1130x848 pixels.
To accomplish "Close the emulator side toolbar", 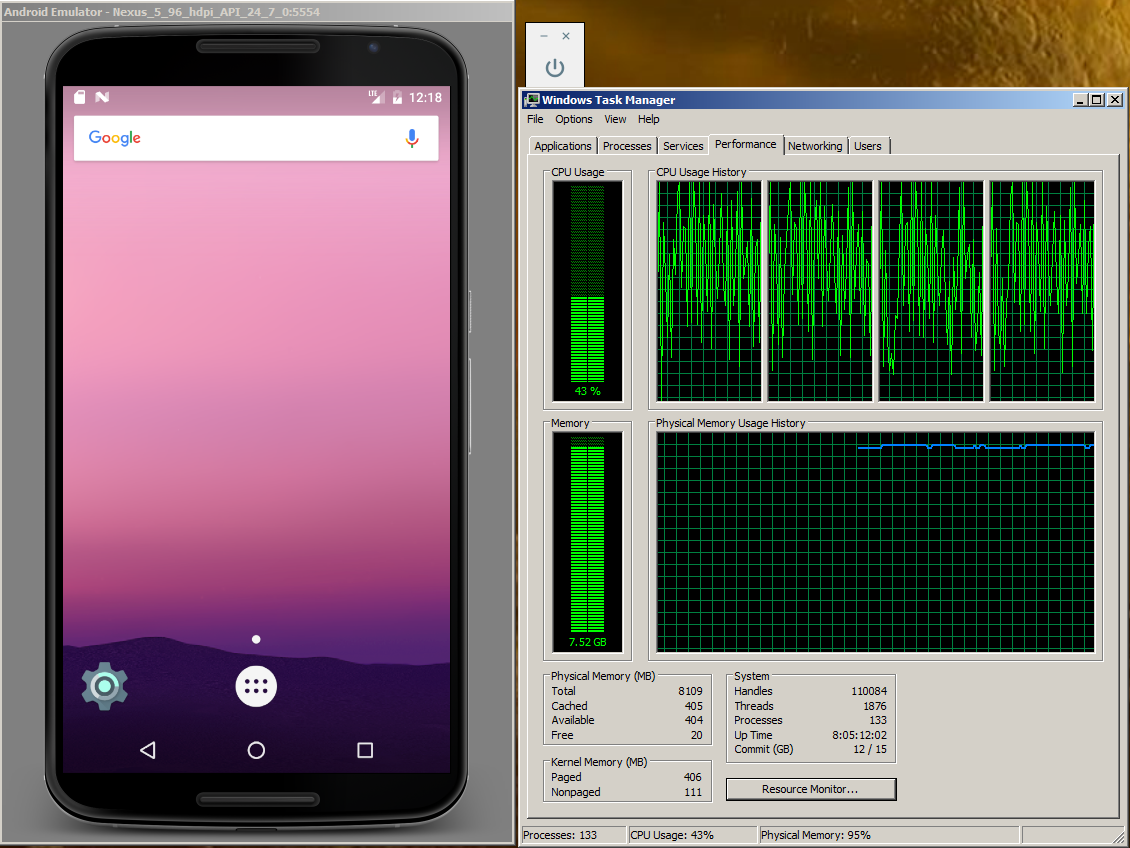I will click(x=566, y=36).
